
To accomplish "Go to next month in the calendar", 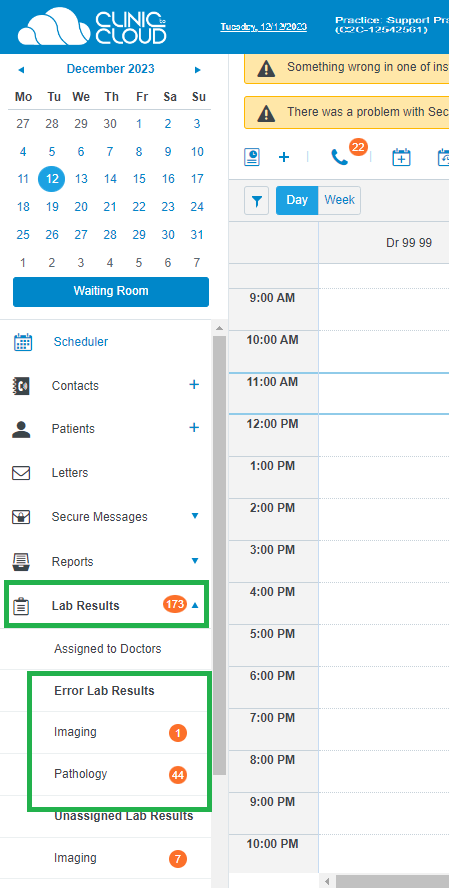I will tap(198, 70).
